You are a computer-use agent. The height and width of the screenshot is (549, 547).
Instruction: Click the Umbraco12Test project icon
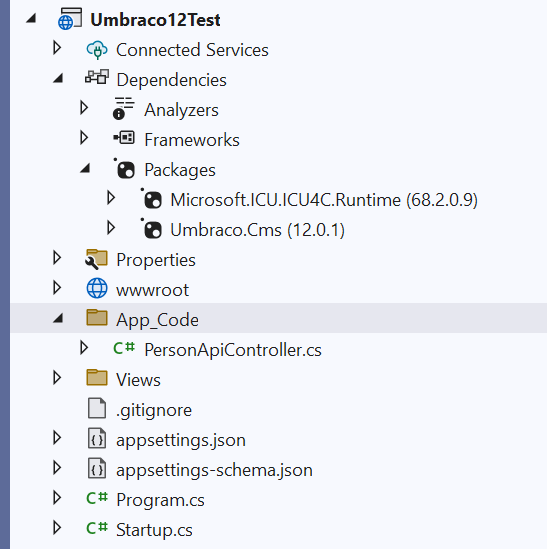[70, 19]
